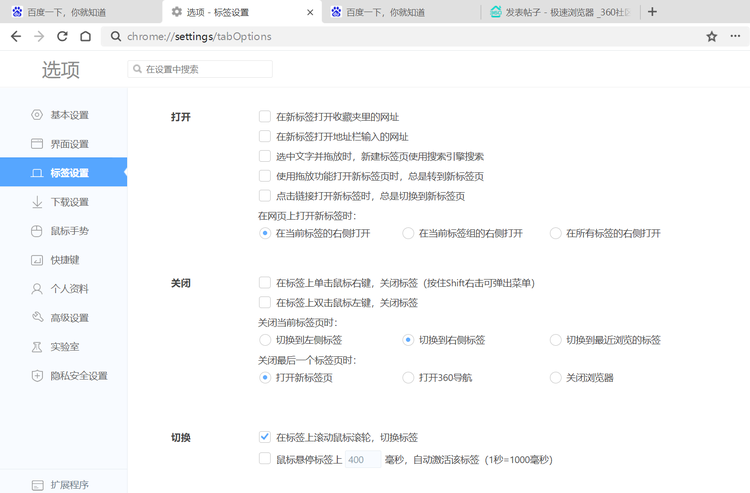Check 在标签上双击鼠标左键，关闭标签
Image resolution: width=750 pixels, height=493 pixels.
pos(265,302)
